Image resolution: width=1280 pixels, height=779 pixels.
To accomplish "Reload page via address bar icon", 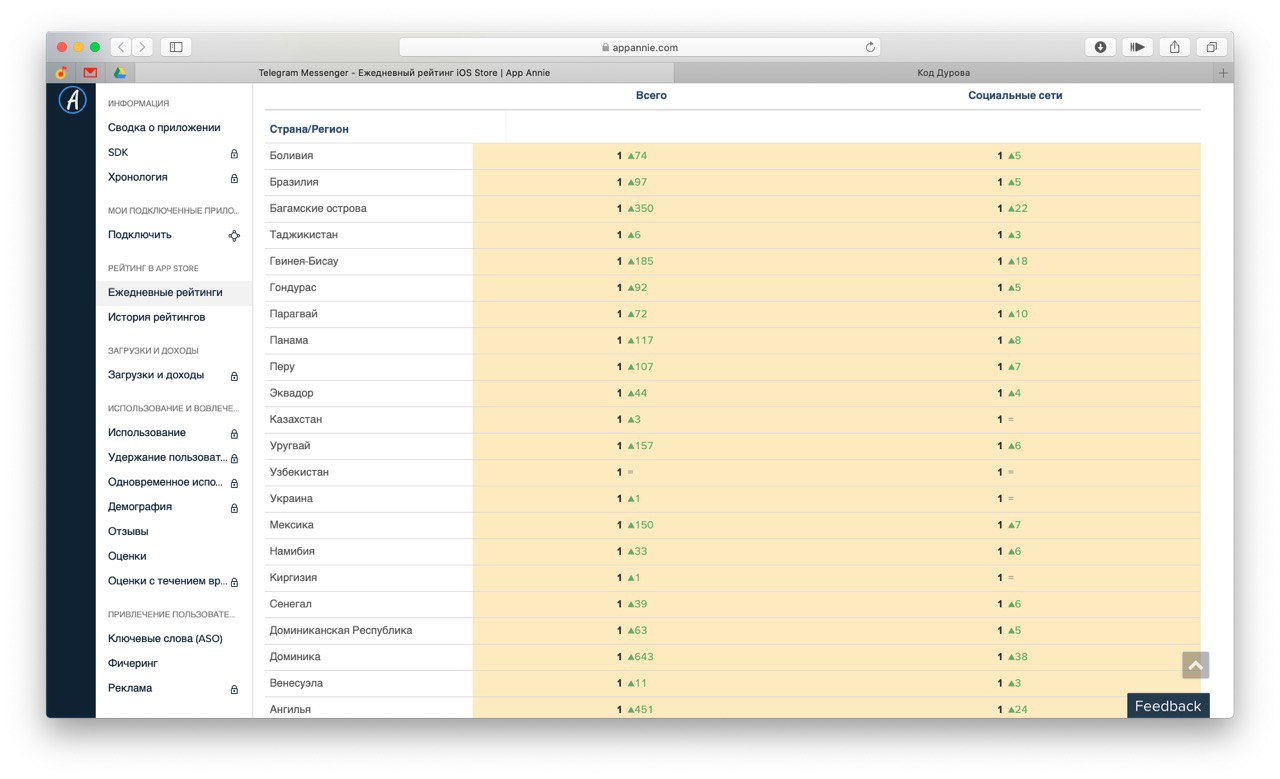I will [870, 47].
